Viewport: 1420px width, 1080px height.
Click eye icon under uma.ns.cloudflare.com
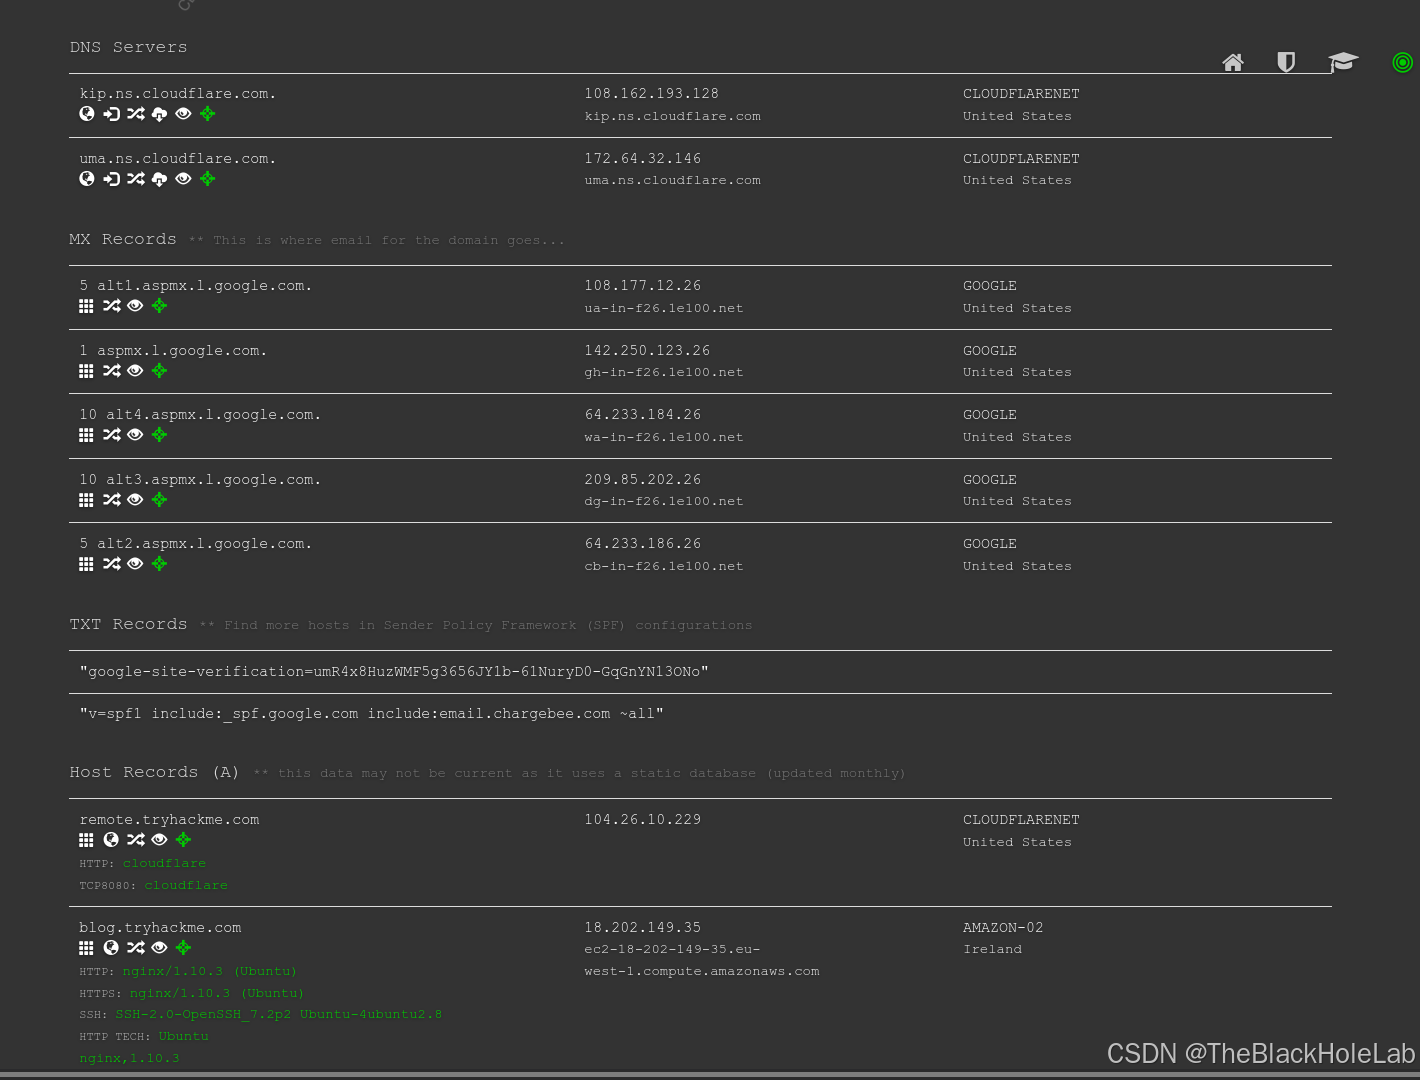[x=183, y=179]
